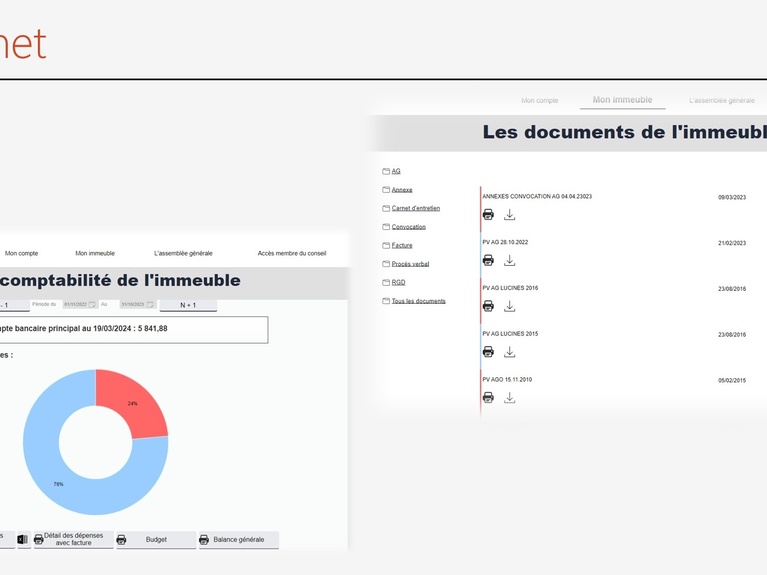
Task: Print the PV AG 28.10.2022 document
Action: point(488,260)
